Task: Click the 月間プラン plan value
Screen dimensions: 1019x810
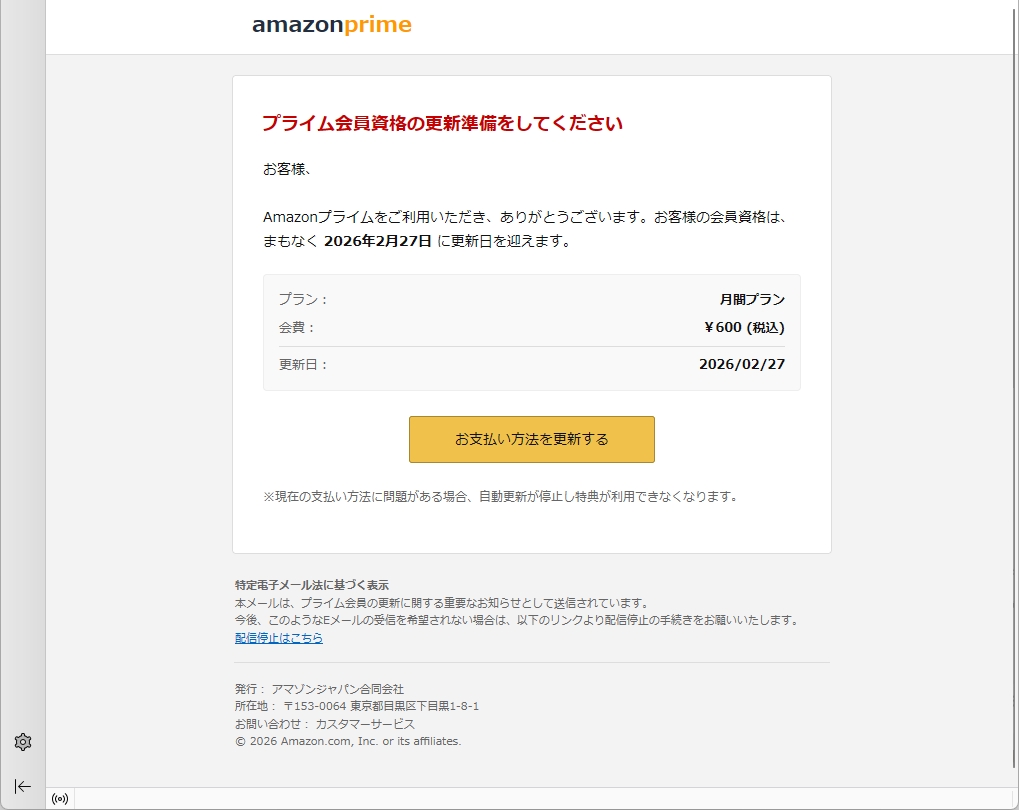Action: coord(752,300)
